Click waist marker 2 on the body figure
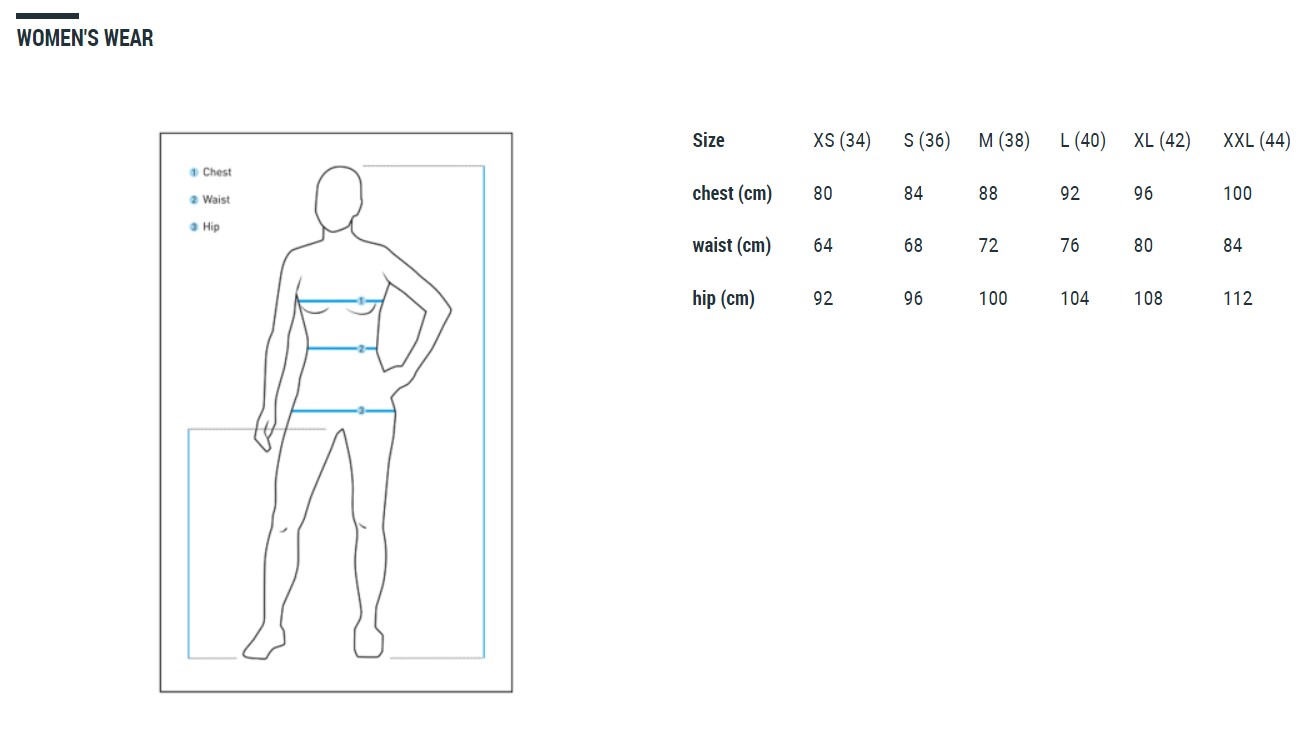The width and height of the screenshot is (1312, 729). point(361,349)
